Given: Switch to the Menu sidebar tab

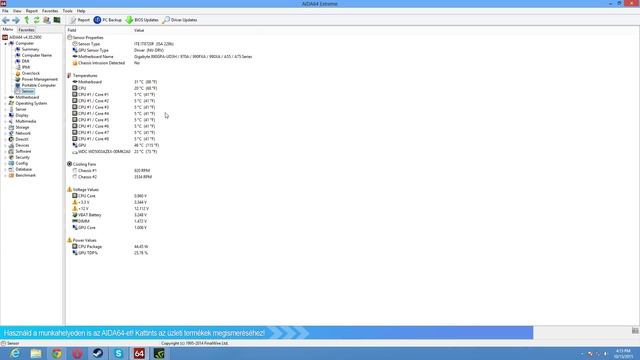Looking at the screenshot, I should click(x=8, y=29).
